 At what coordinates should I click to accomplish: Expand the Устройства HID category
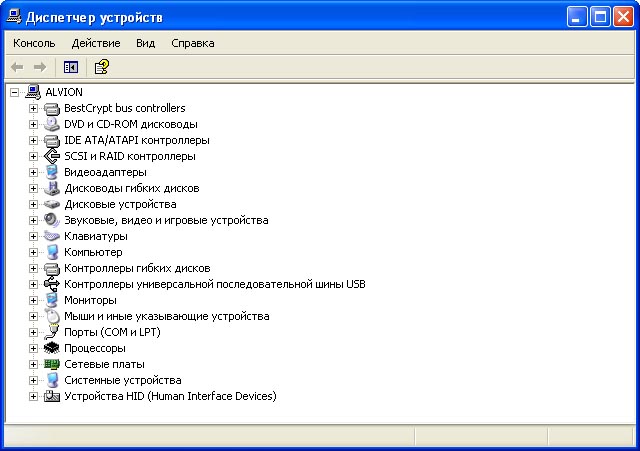(x=33, y=396)
